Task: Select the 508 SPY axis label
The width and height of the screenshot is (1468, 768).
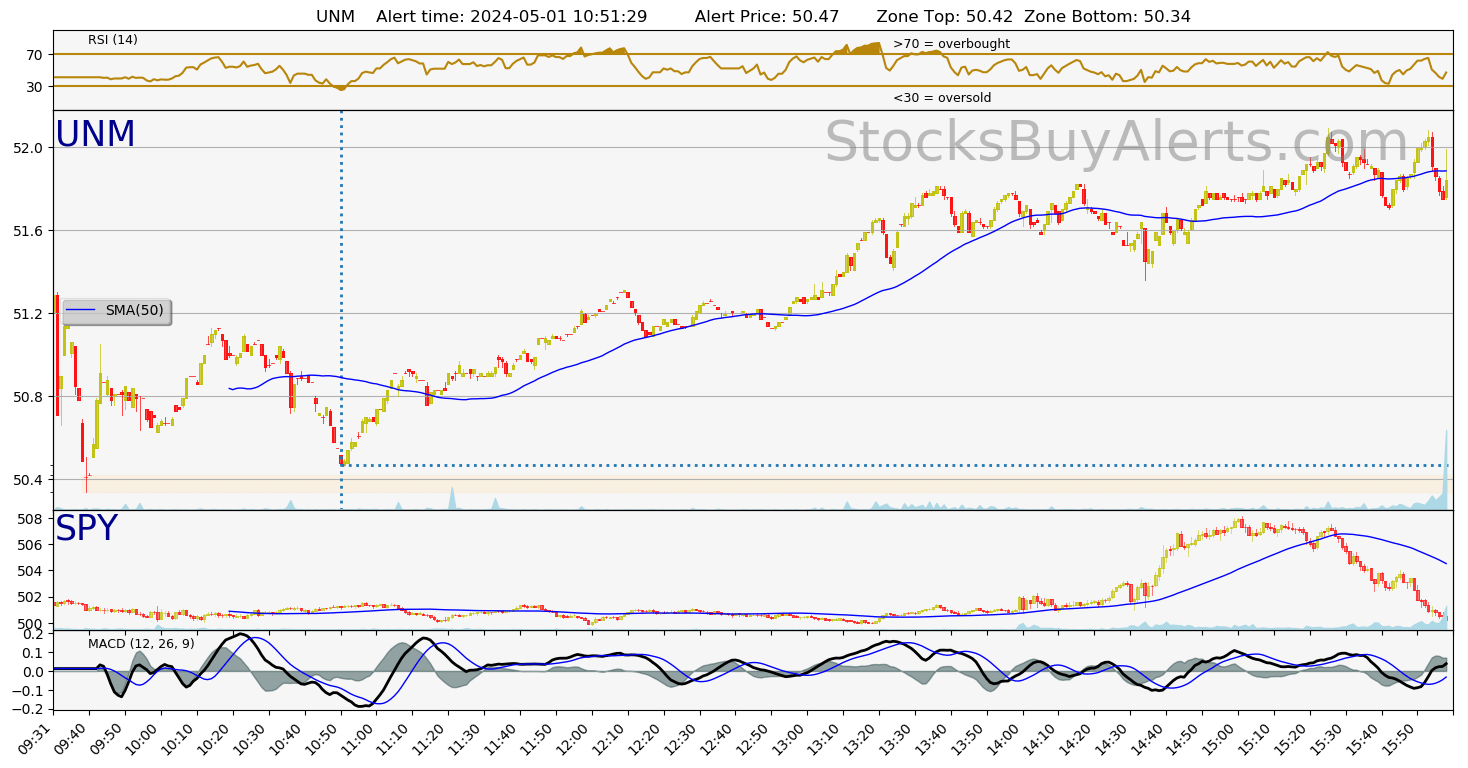Action: 31,519
